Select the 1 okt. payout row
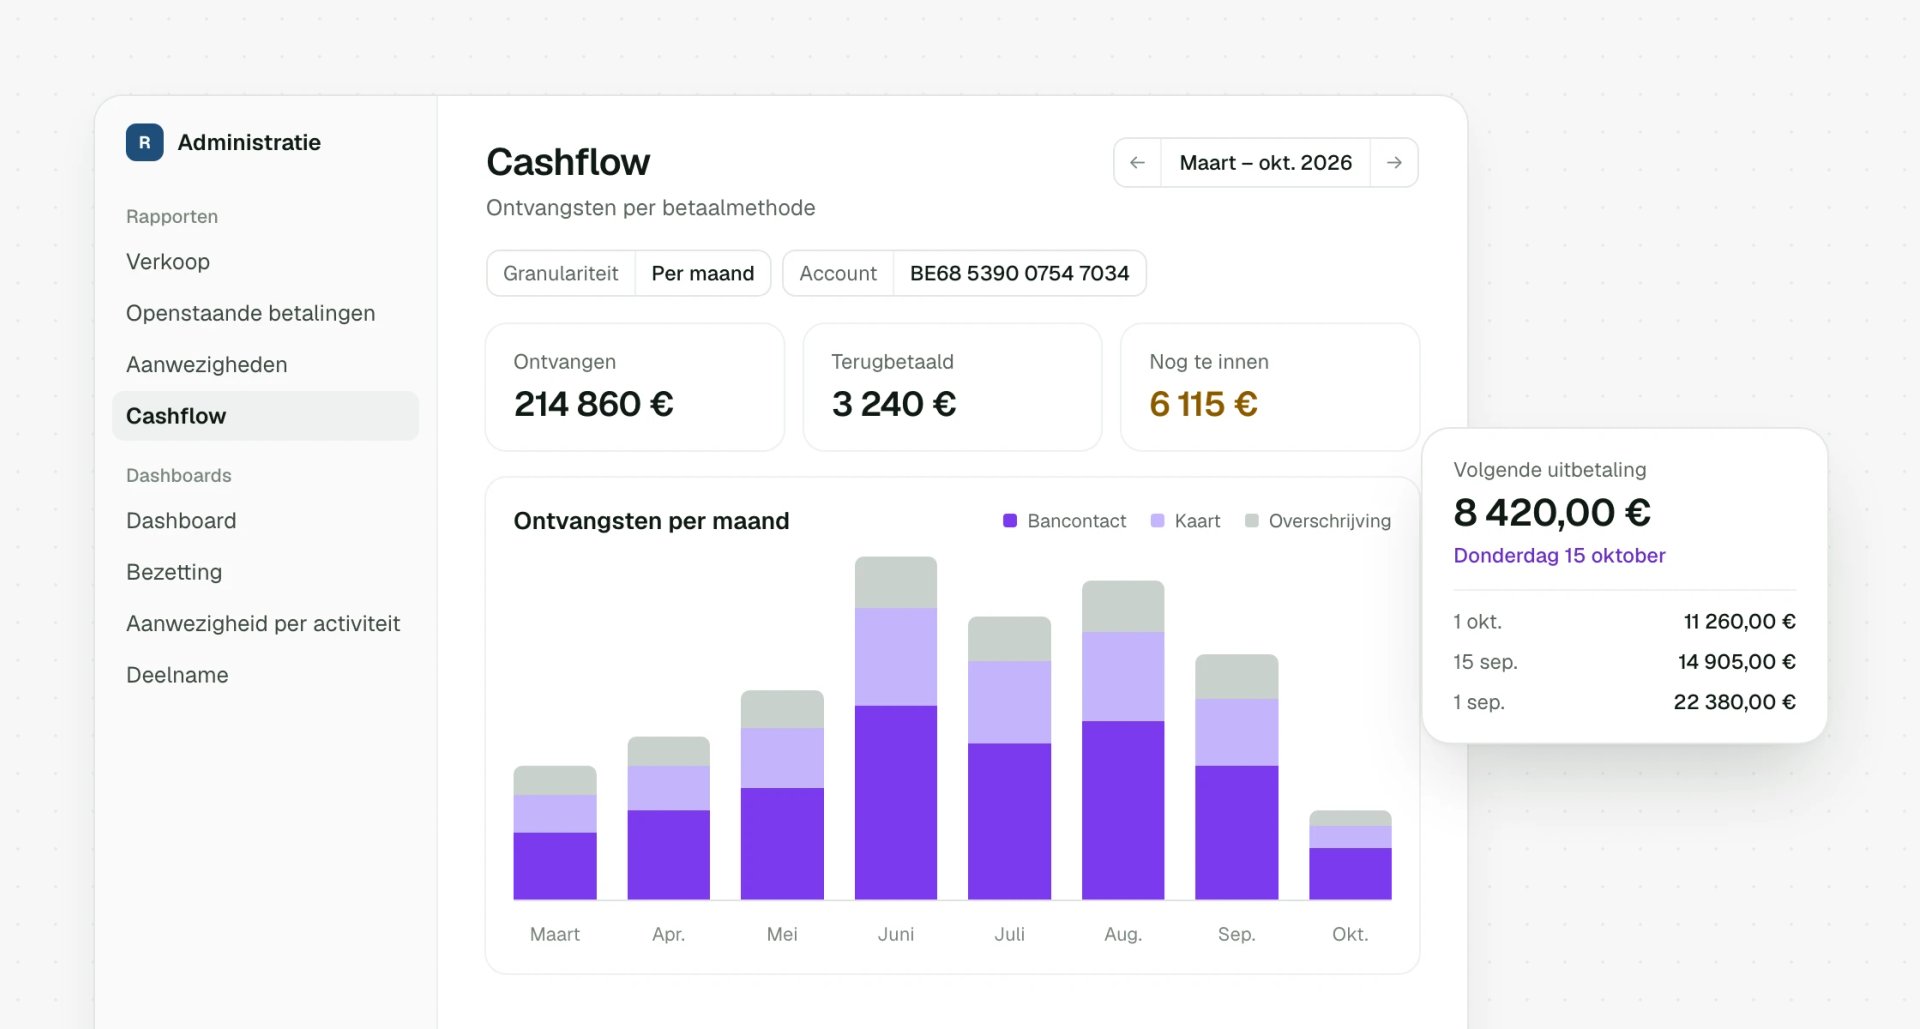 tap(1624, 622)
